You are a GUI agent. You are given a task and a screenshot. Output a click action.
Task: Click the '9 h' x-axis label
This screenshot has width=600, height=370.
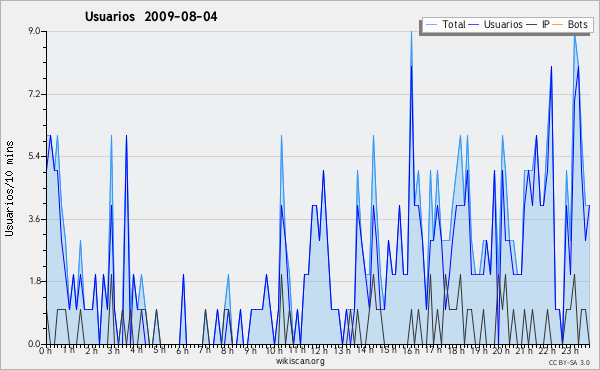pyautogui.click(x=251, y=351)
